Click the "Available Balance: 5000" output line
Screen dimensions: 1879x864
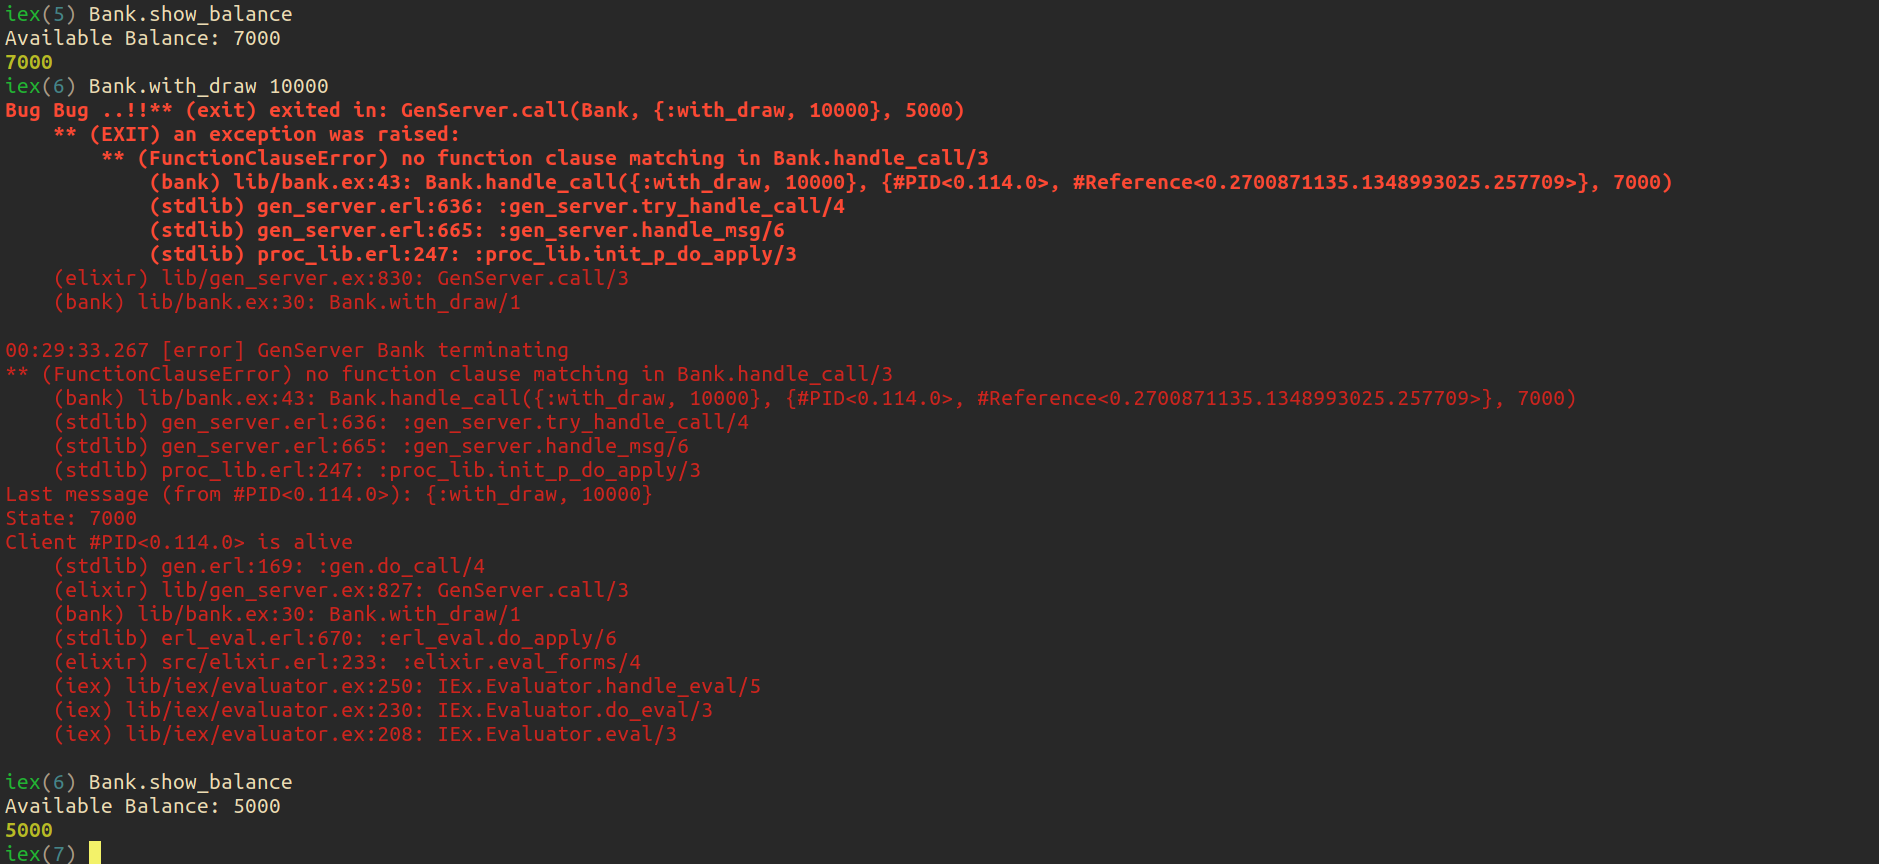tap(142, 806)
